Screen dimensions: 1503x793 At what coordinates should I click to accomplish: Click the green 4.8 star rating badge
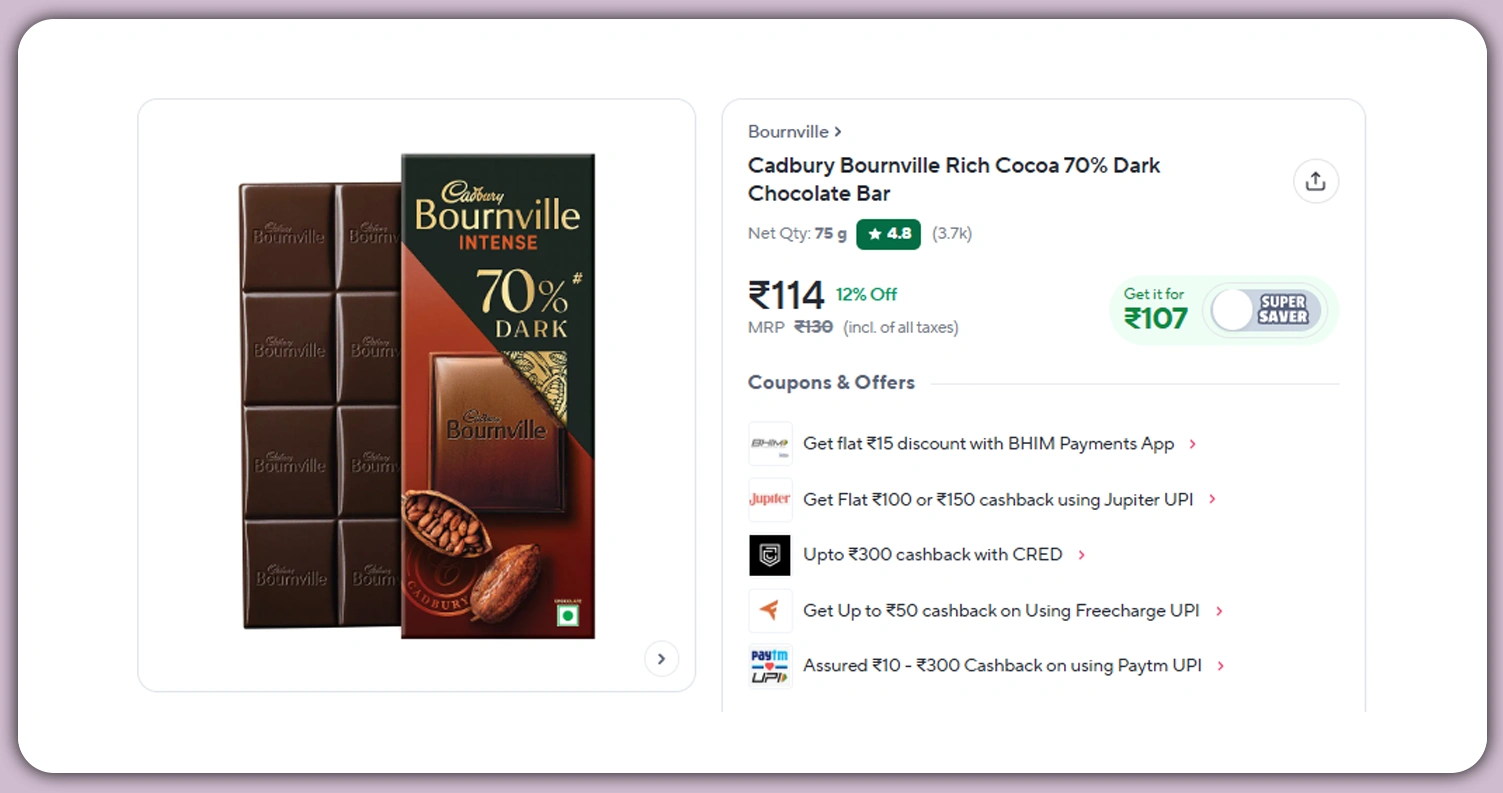888,234
